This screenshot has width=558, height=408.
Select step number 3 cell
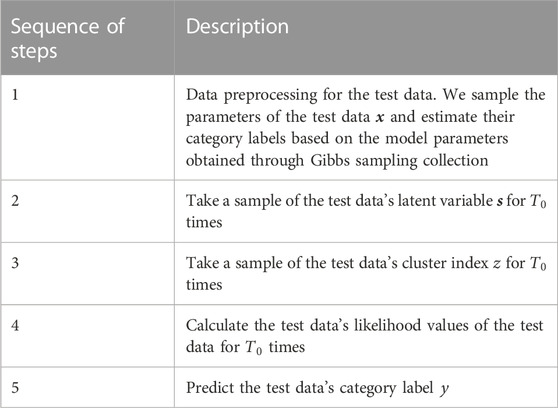(87, 274)
